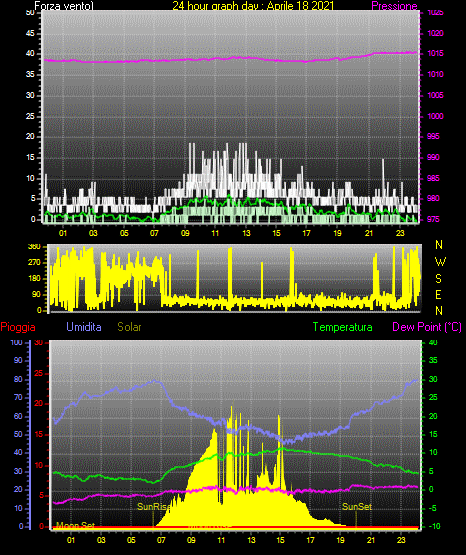This screenshot has width=466, height=555.
Task: Click pressure axis value 975
Action: tap(433, 219)
